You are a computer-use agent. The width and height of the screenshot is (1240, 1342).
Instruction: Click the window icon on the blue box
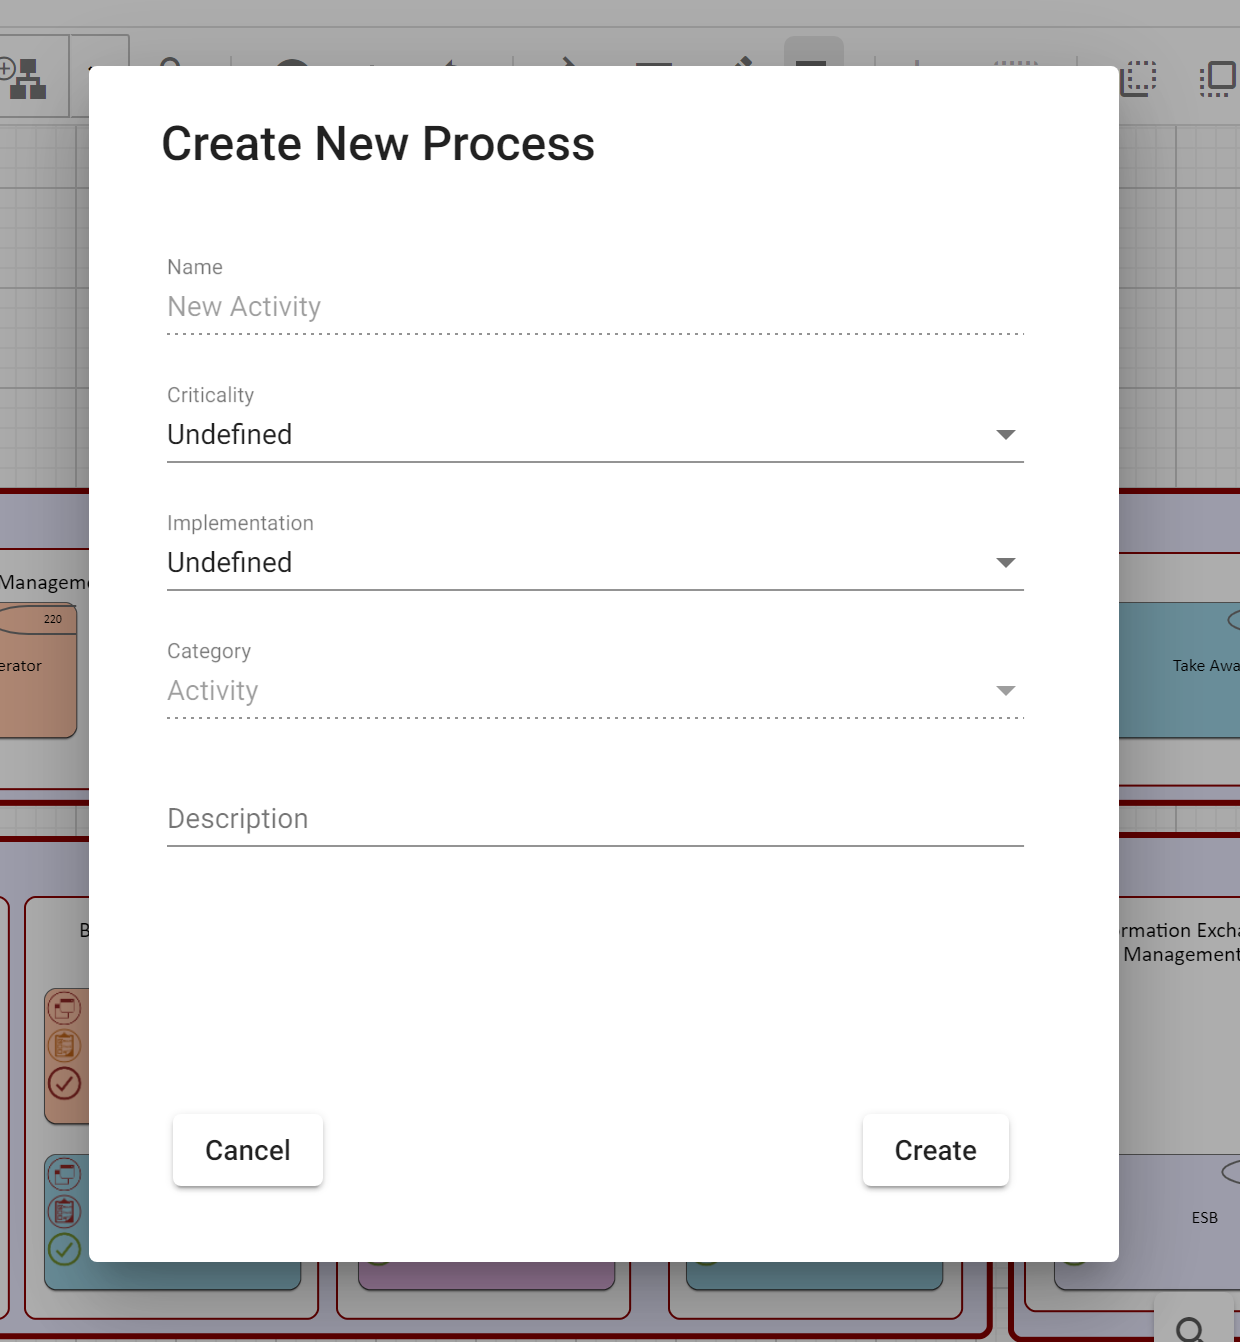[65, 1174]
